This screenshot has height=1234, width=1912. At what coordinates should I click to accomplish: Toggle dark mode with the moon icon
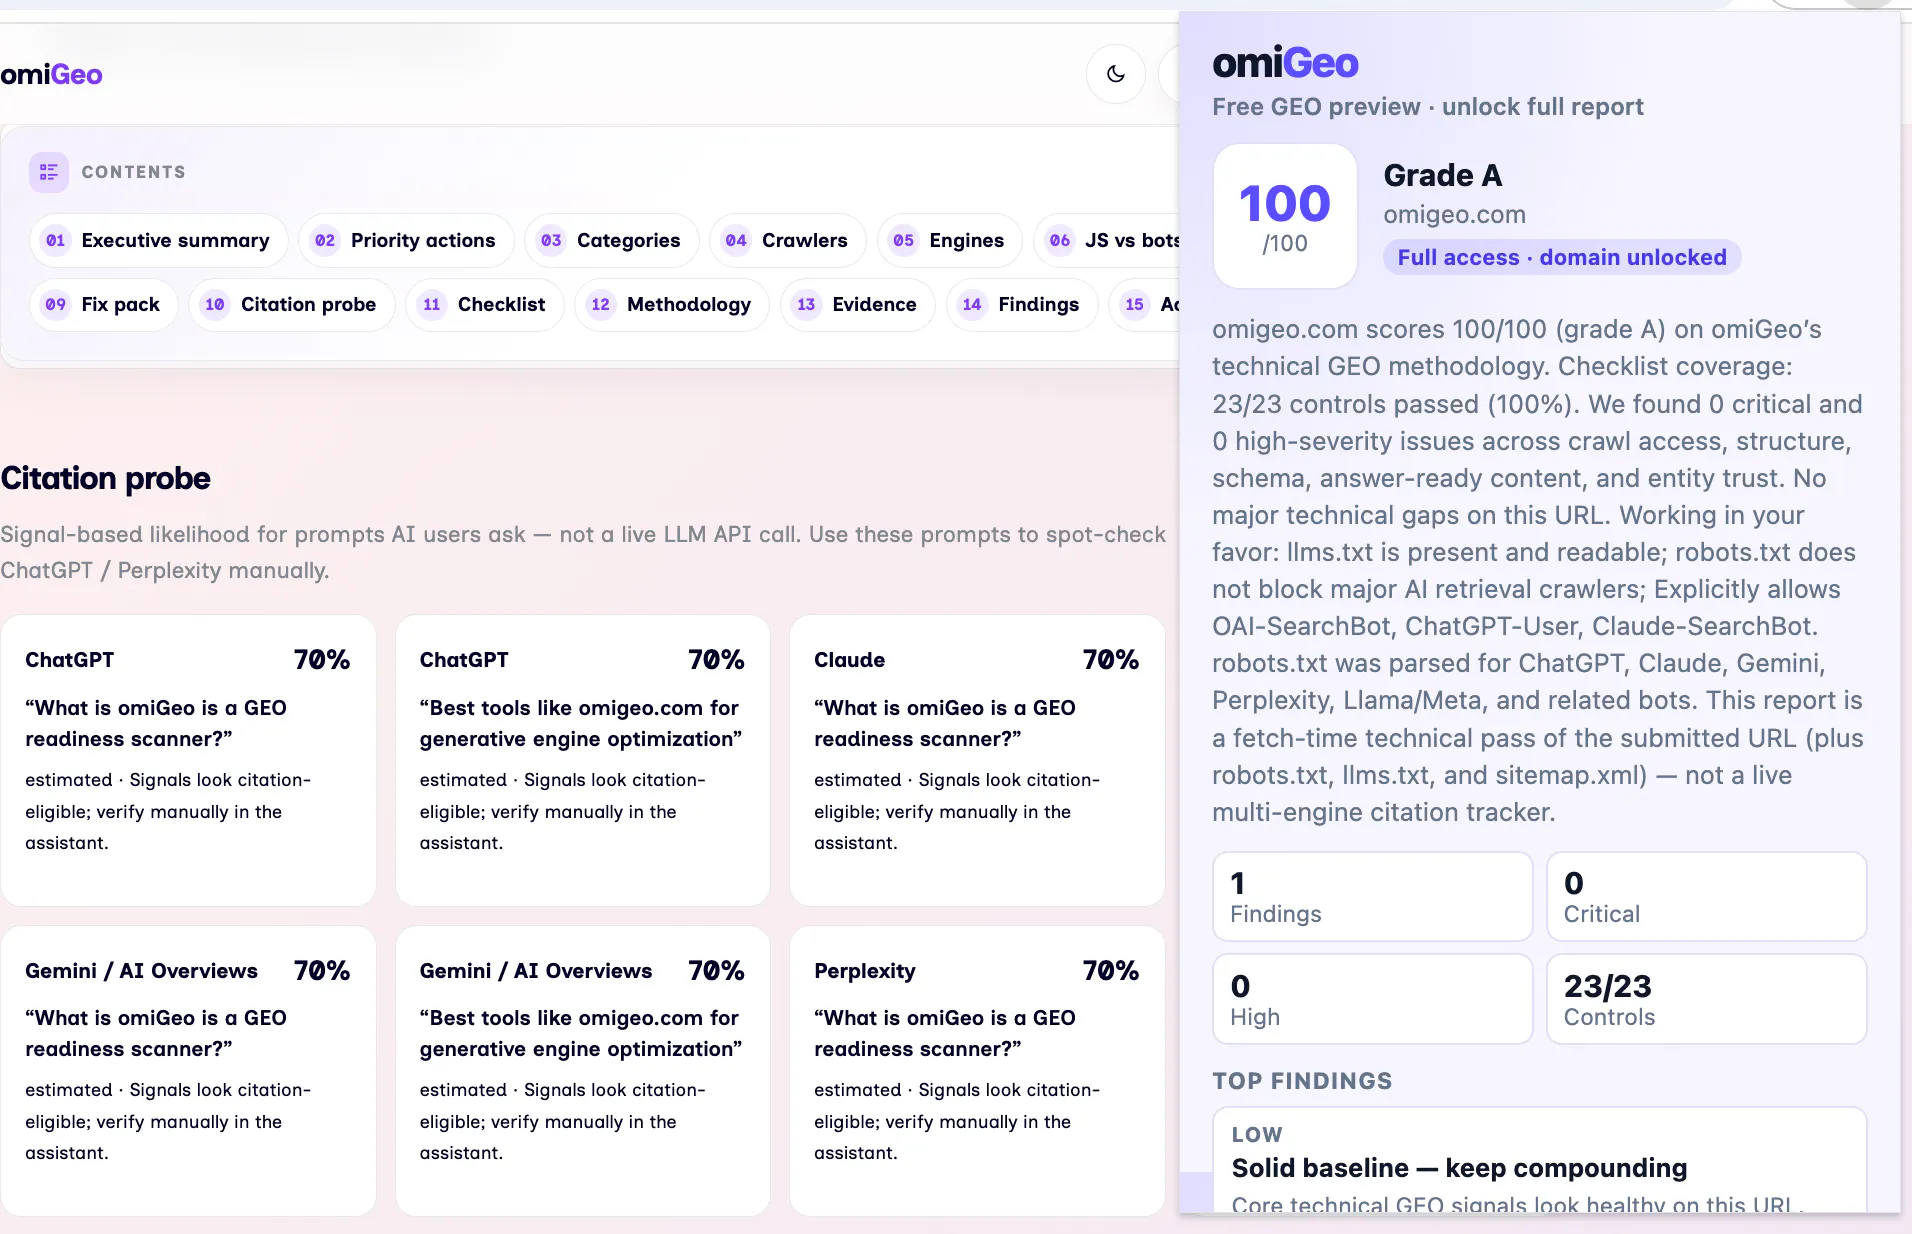[x=1115, y=74]
